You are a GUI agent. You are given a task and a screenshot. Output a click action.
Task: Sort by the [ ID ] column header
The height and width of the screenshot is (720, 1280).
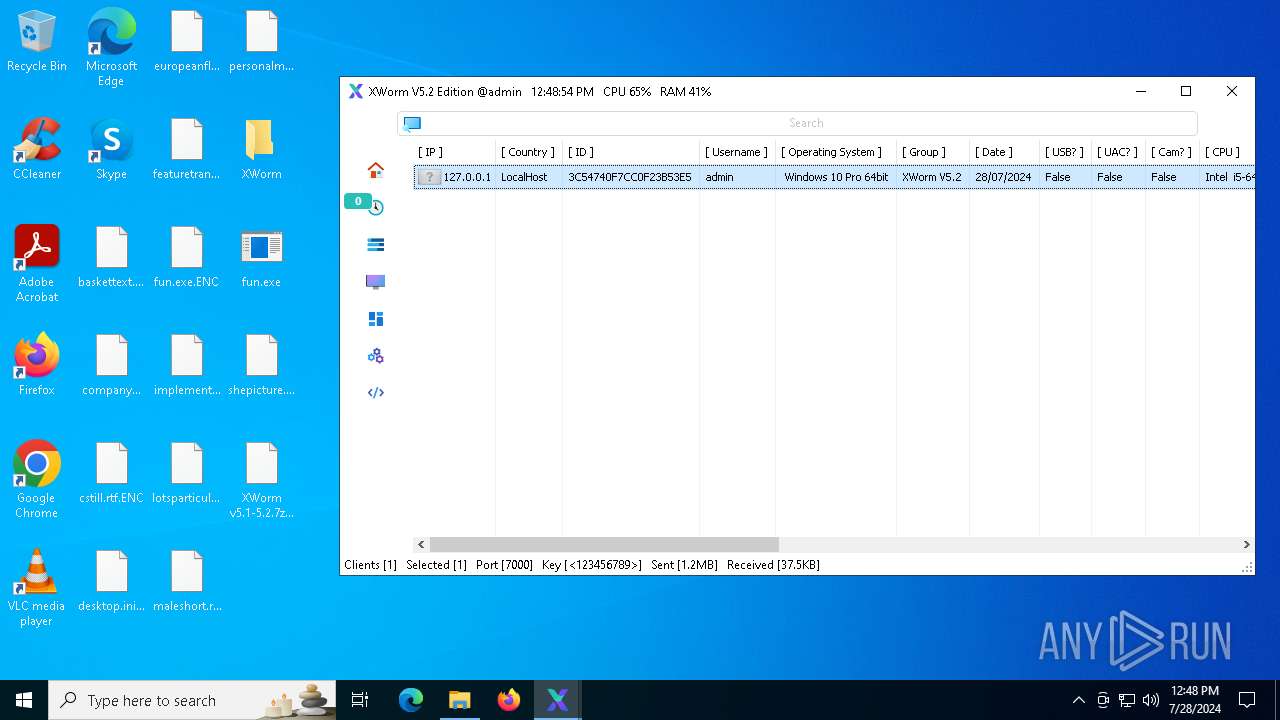point(631,152)
